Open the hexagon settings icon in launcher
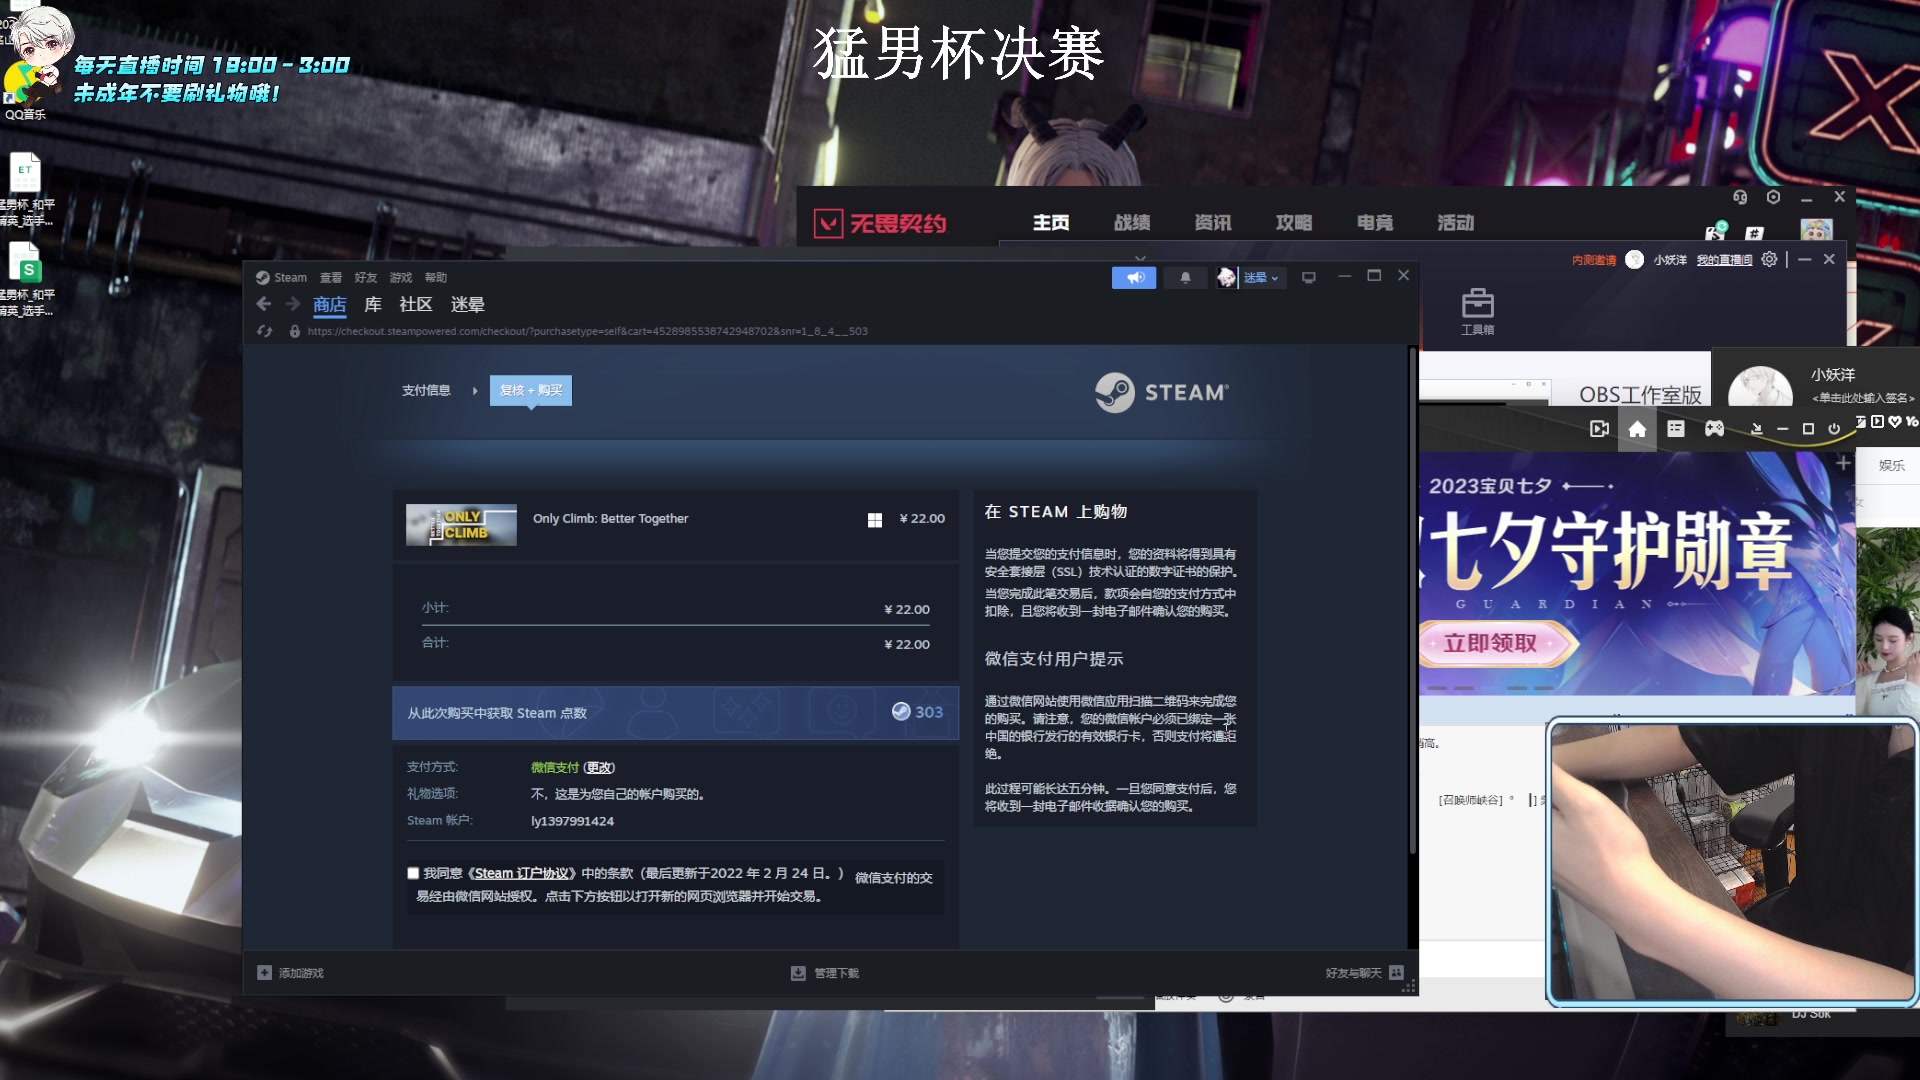This screenshot has height=1080, width=1920. (1773, 197)
